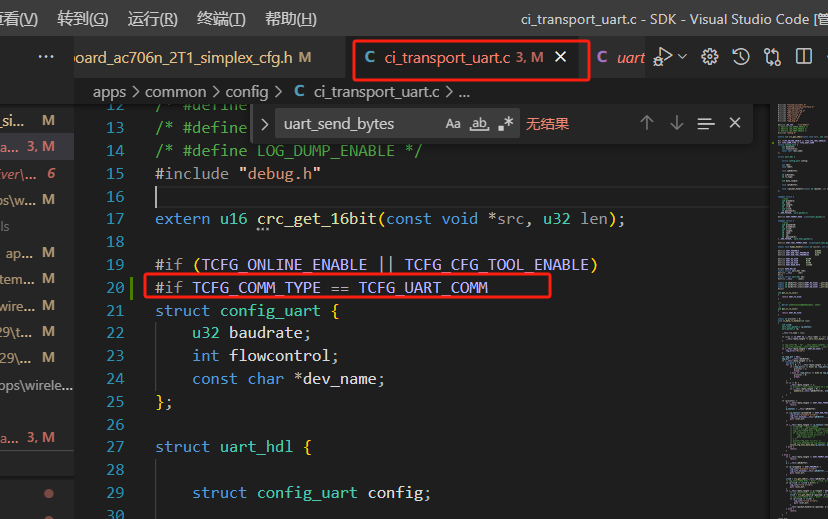
Task: Close the ci_transport_uart.c tab
Action: [x=561, y=56]
